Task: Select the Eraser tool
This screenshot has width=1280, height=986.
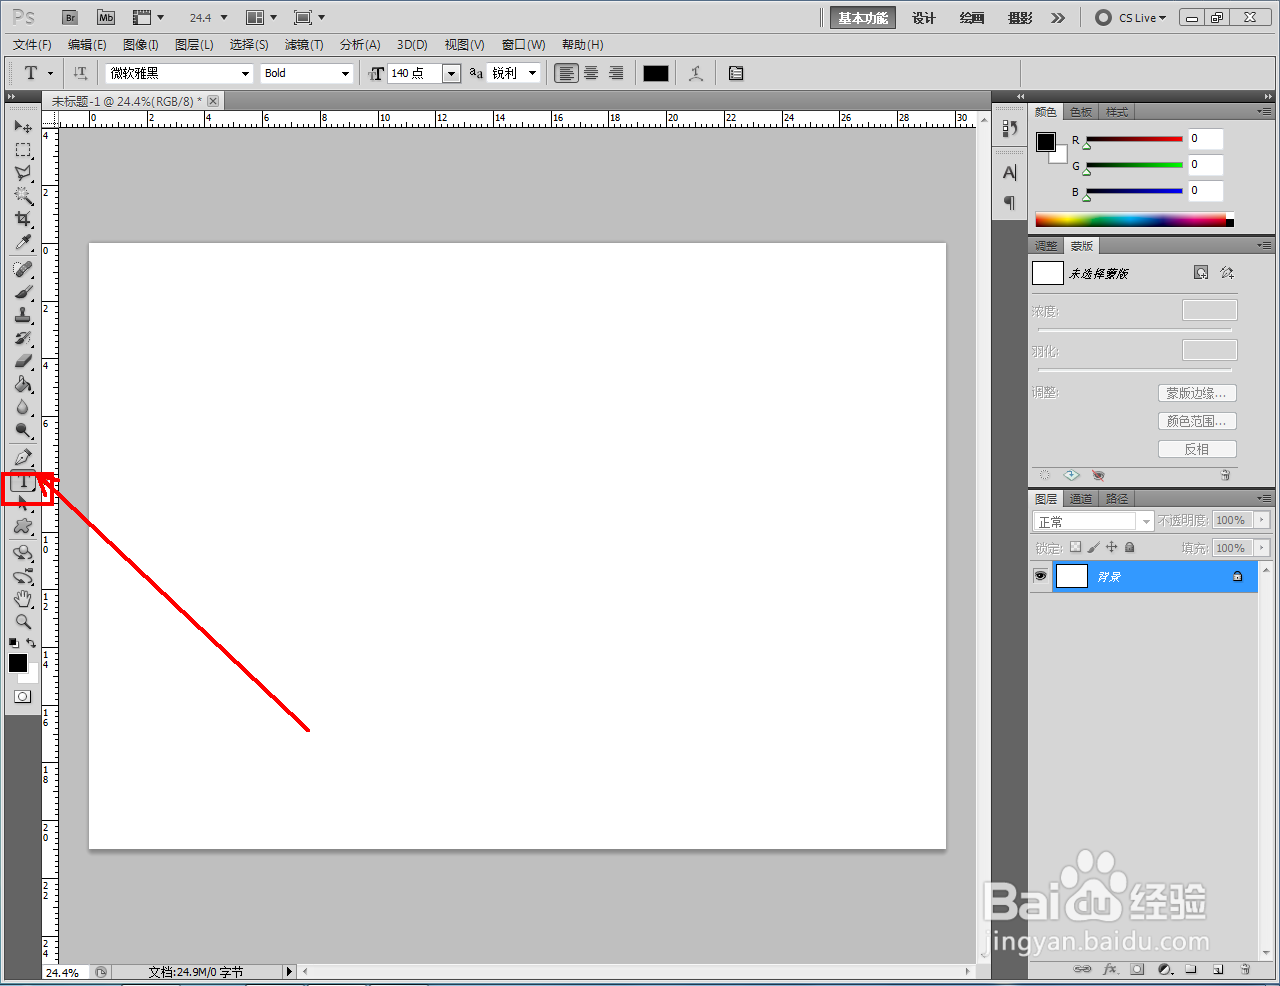Action: (x=23, y=361)
